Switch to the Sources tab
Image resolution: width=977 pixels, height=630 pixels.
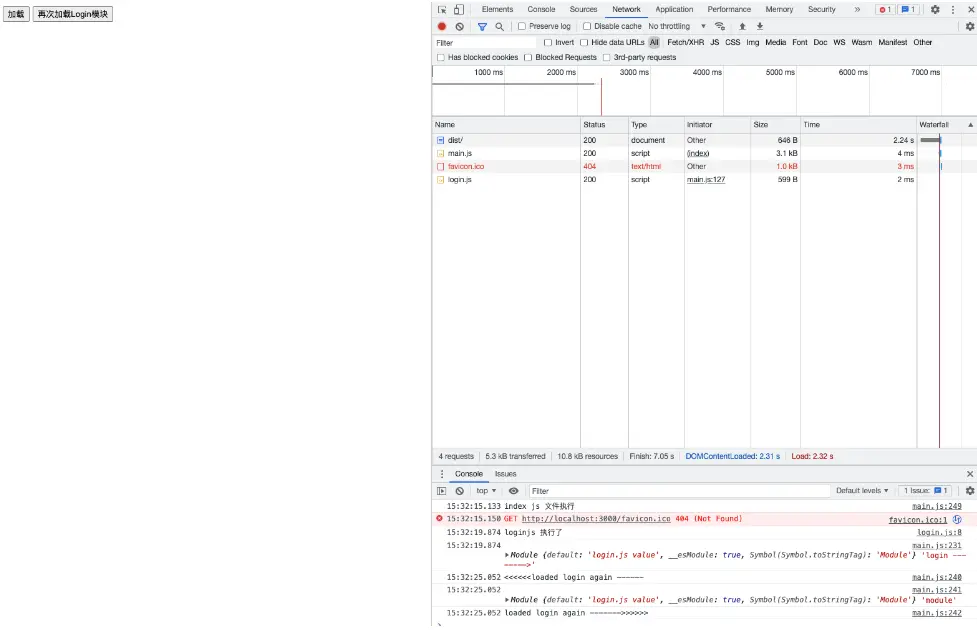click(x=583, y=10)
